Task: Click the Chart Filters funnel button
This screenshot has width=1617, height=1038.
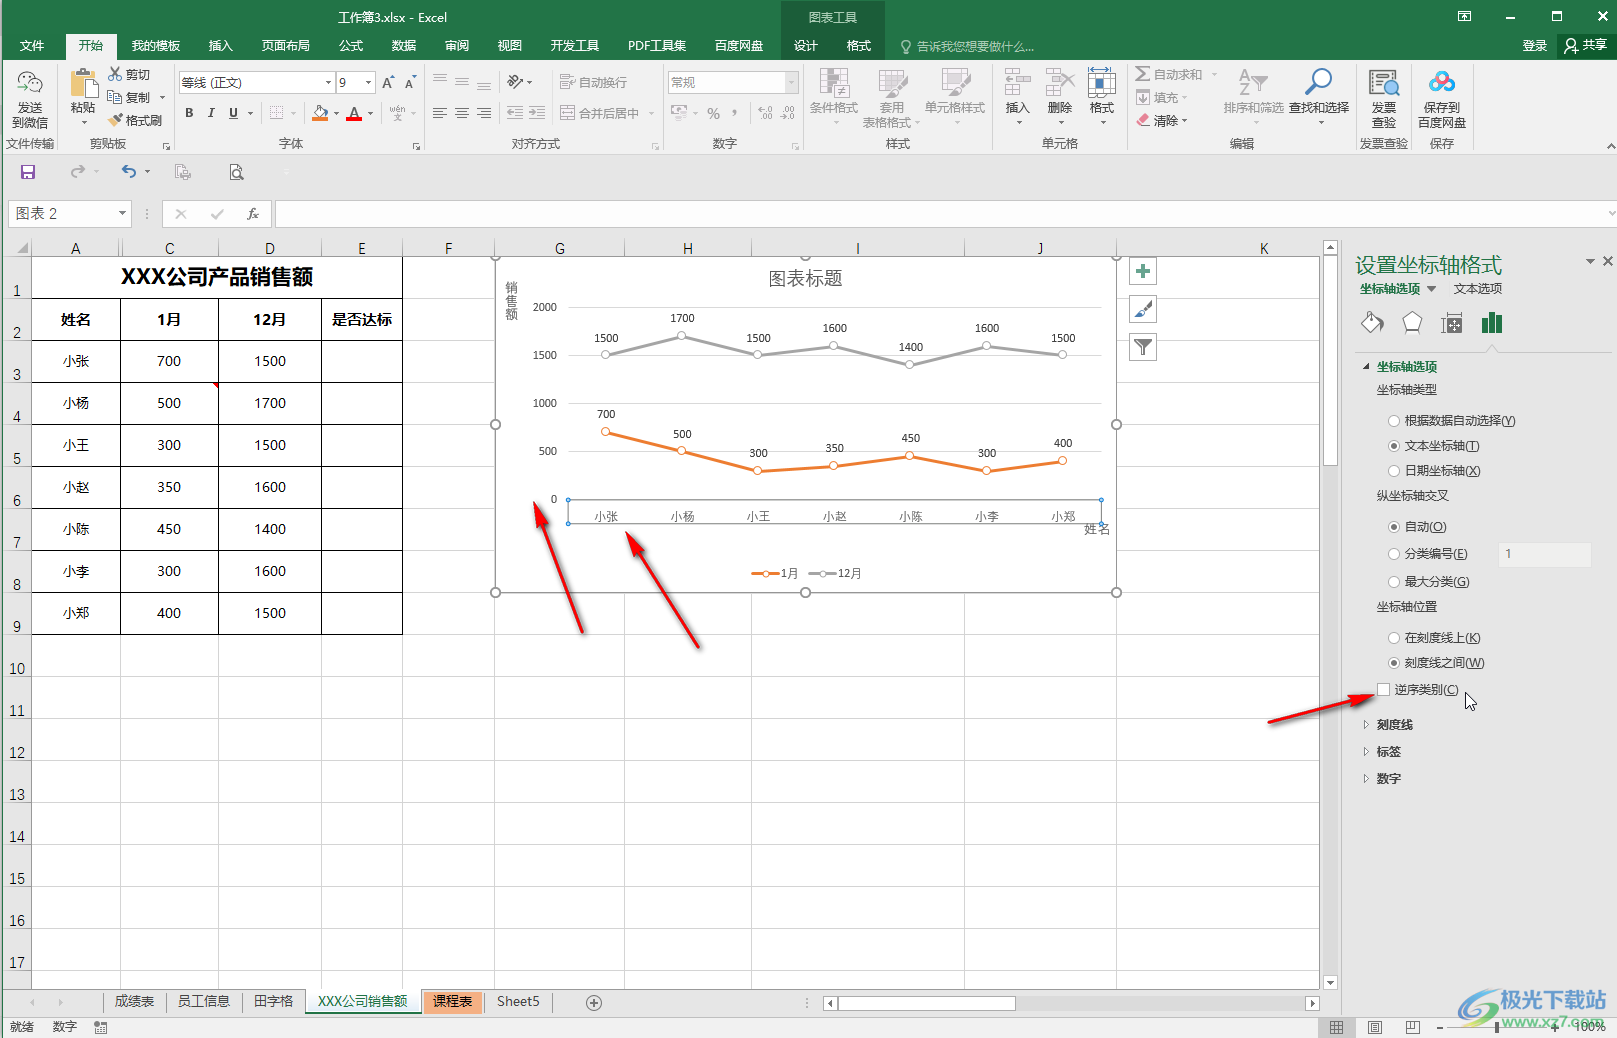Action: (x=1143, y=347)
